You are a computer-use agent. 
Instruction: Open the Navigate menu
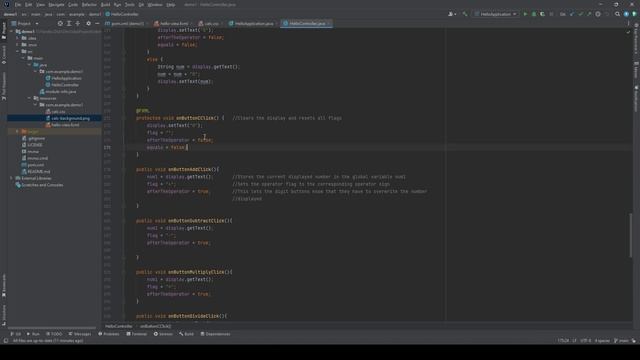coord(56,4)
